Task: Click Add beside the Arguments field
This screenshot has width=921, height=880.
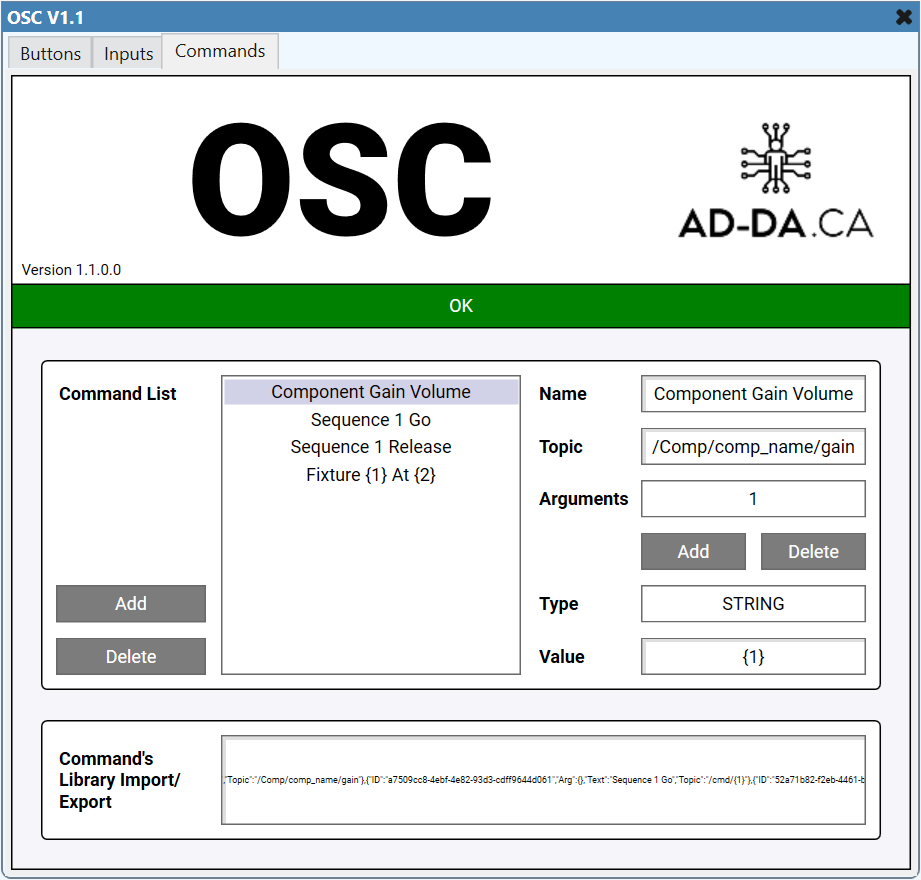Action: [x=693, y=551]
